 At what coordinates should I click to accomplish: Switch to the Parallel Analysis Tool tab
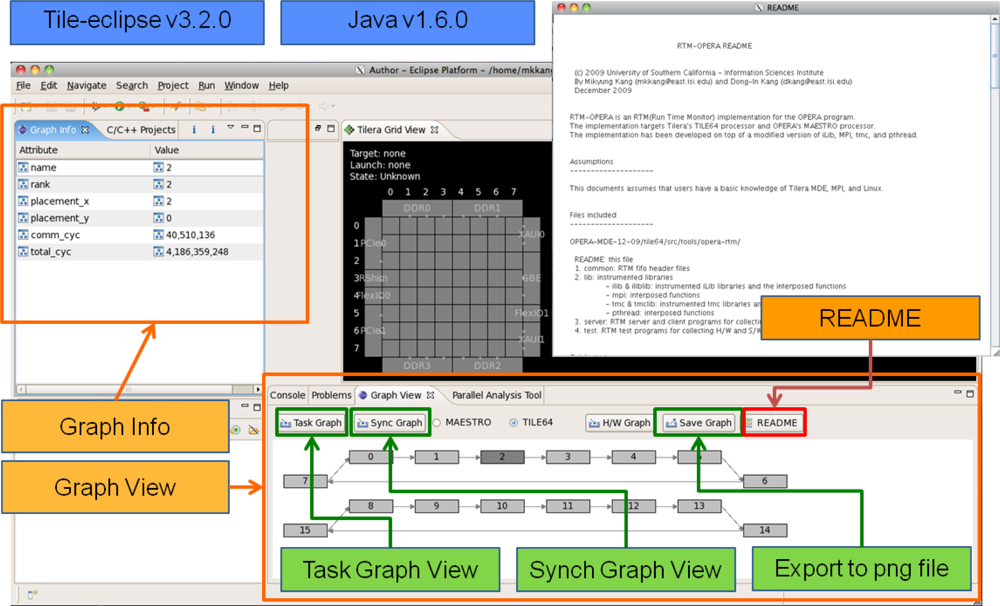pyautogui.click(x=496, y=395)
